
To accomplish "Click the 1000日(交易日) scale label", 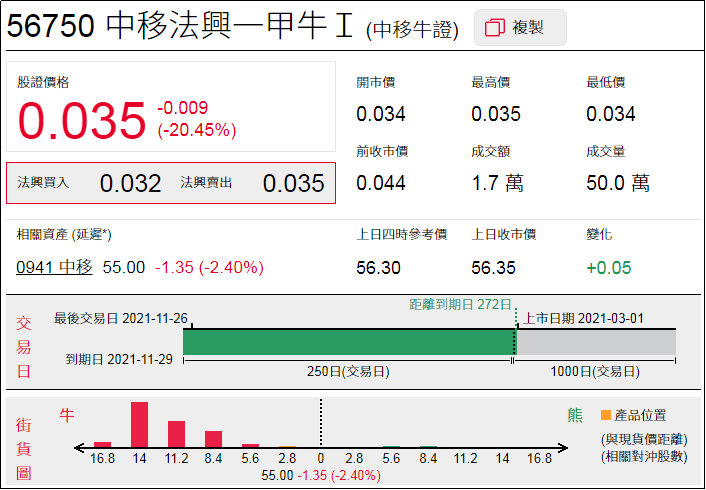I will coord(595,372).
